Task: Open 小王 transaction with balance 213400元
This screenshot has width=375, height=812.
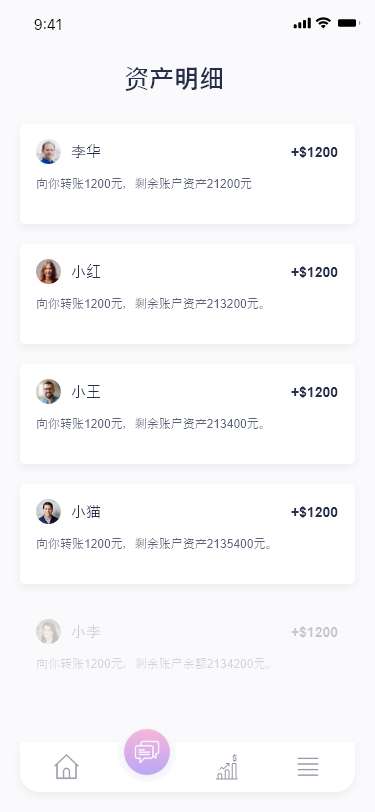Action: pos(188,414)
